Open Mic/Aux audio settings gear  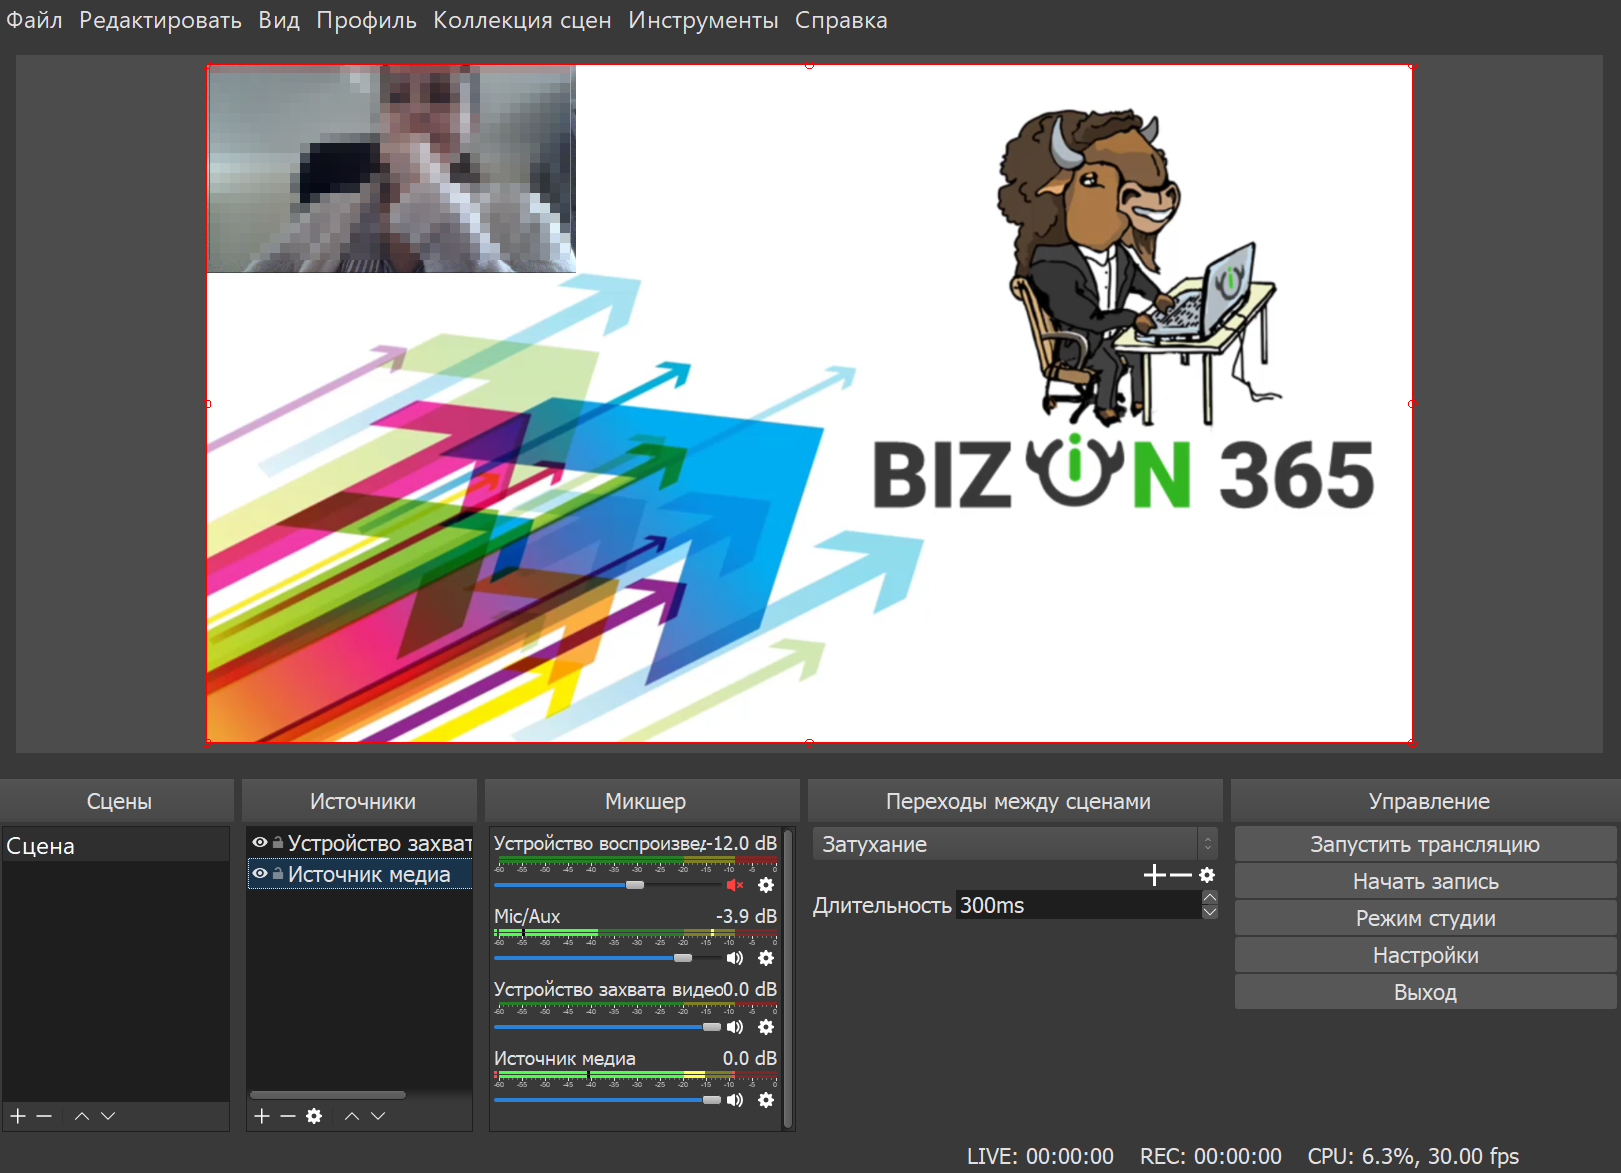tap(766, 958)
